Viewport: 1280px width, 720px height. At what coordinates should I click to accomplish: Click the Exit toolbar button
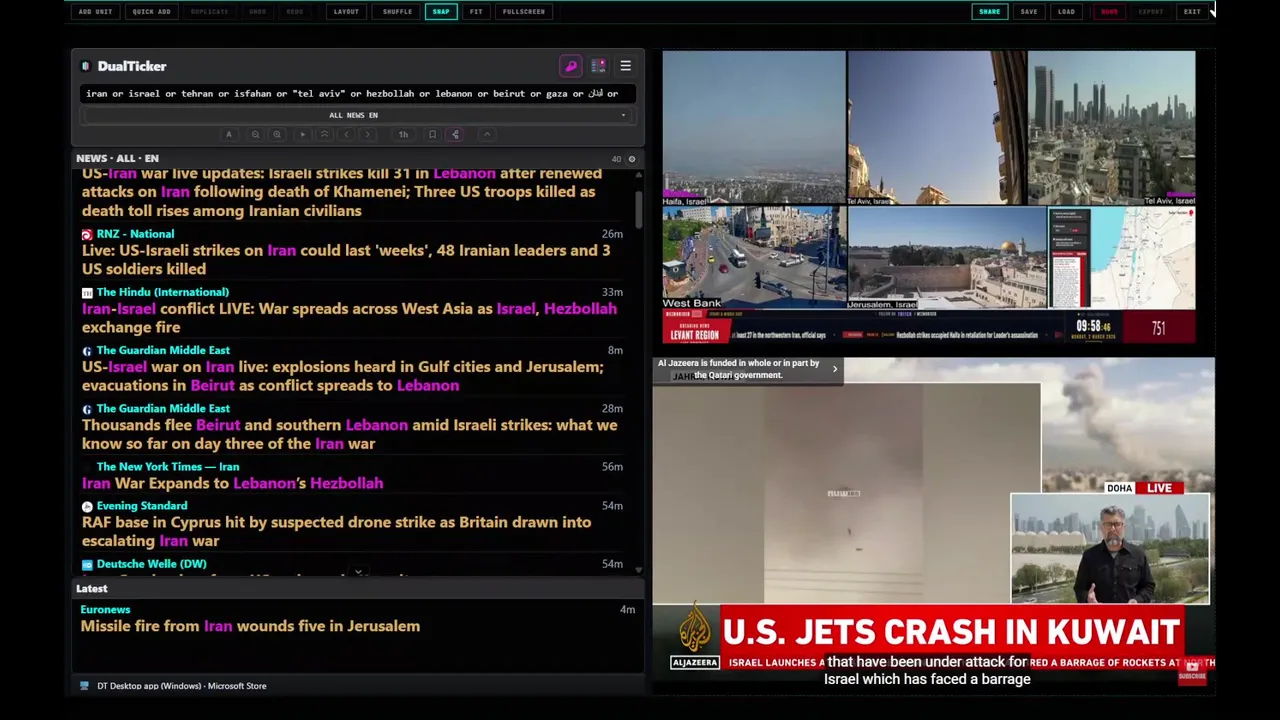pyautogui.click(x=1192, y=11)
